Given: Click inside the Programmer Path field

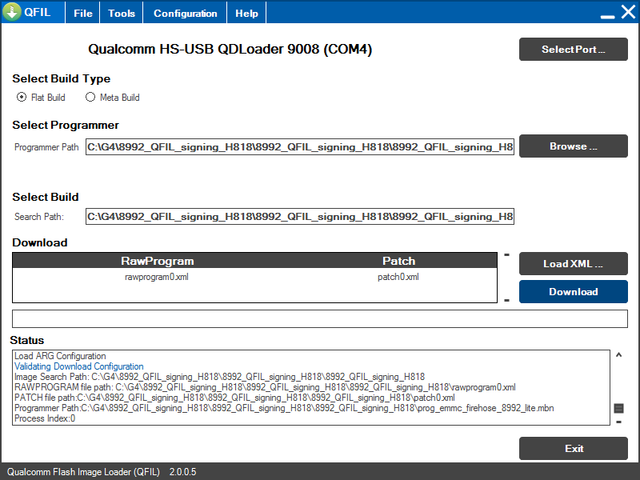Looking at the screenshot, I should coord(300,147).
